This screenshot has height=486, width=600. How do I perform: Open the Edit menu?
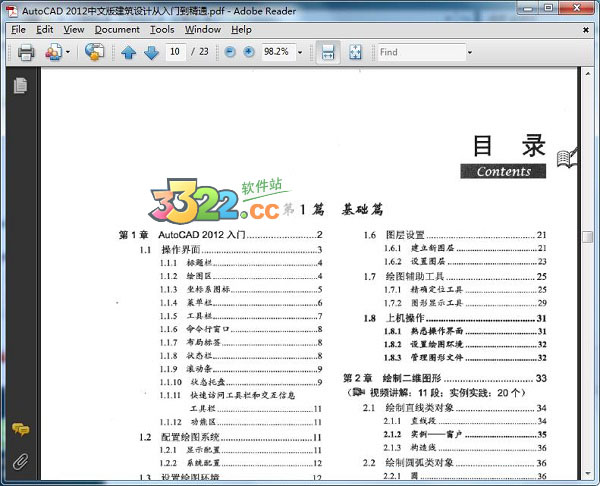click(x=44, y=29)
